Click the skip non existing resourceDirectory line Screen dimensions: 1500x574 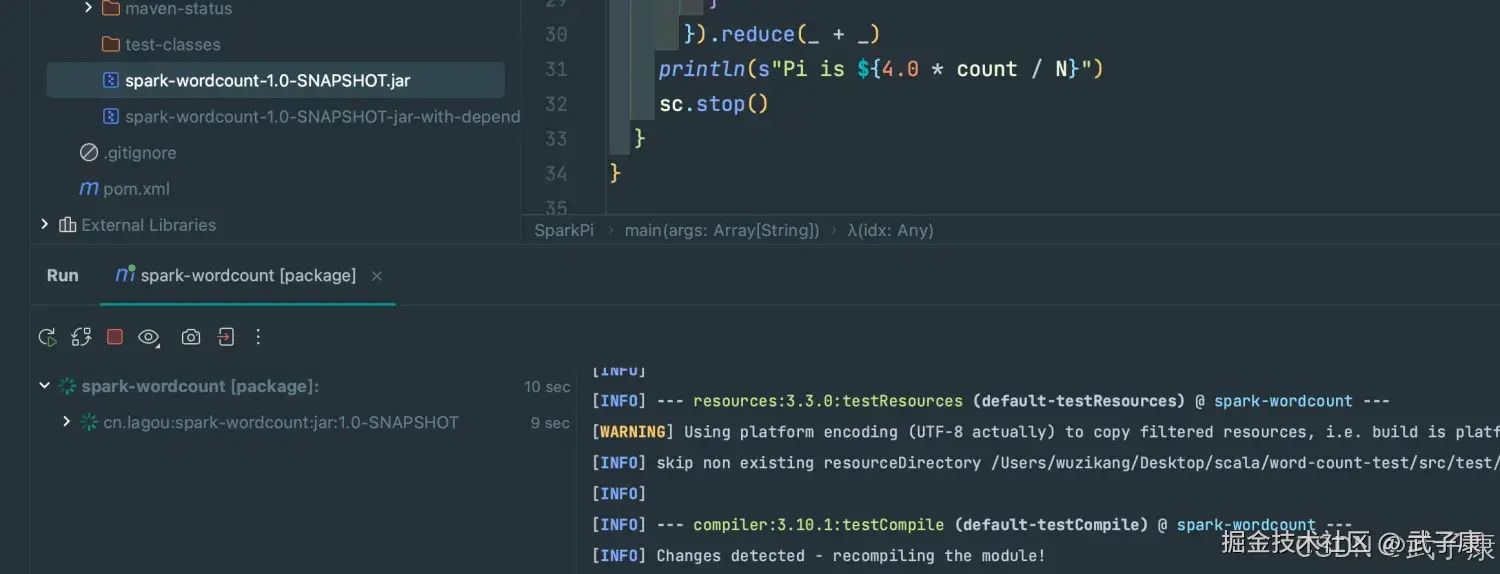point(1045,463)
